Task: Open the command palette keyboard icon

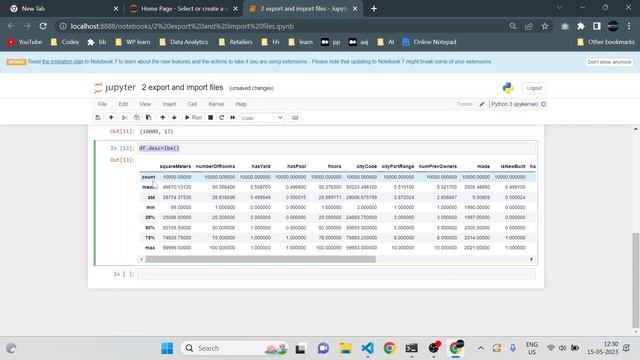Action: coord(295,118)
